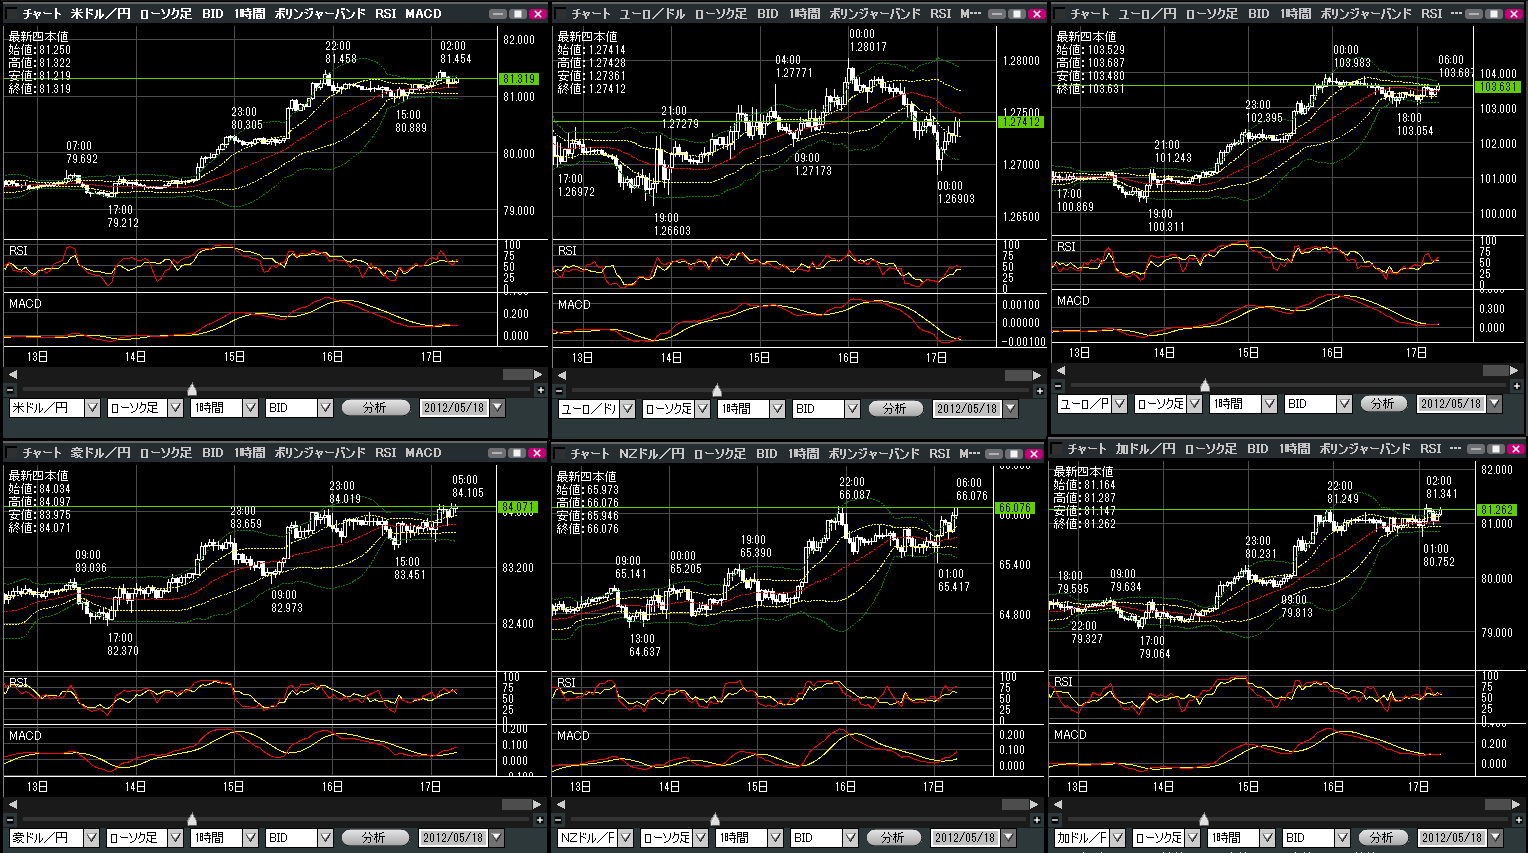1528x853 pixels.
Task: Zoom in the ユーロ/円 chart with plus button
Action: (x=1517, y=386)
